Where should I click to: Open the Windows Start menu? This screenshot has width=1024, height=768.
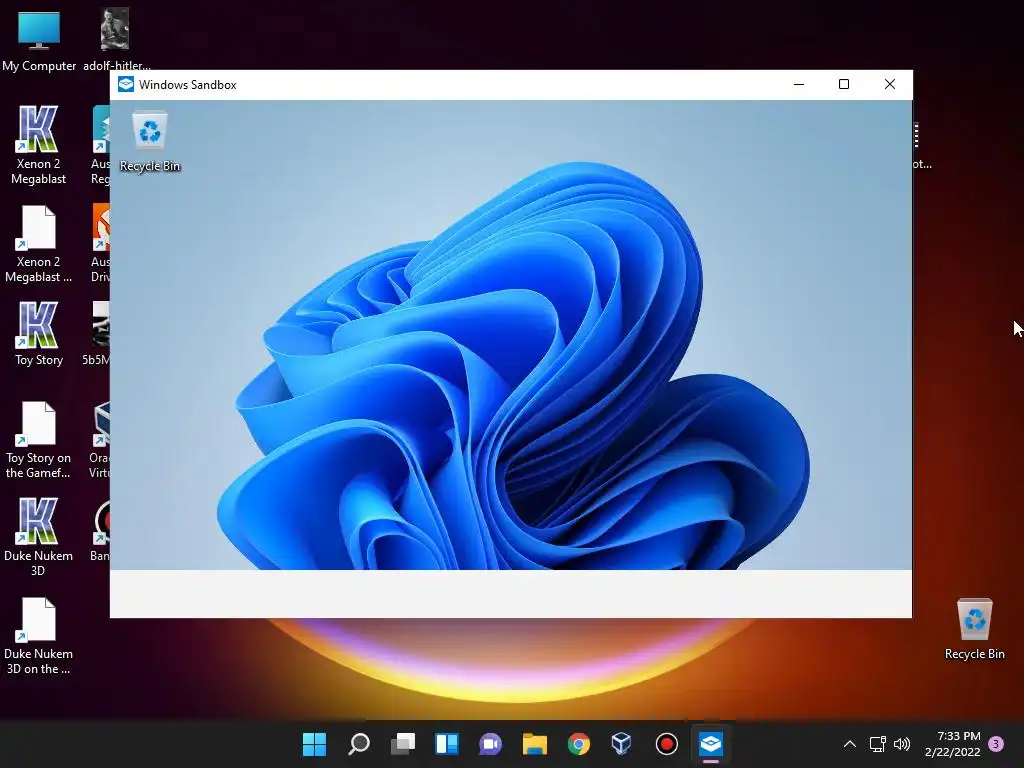pos(314,744)
